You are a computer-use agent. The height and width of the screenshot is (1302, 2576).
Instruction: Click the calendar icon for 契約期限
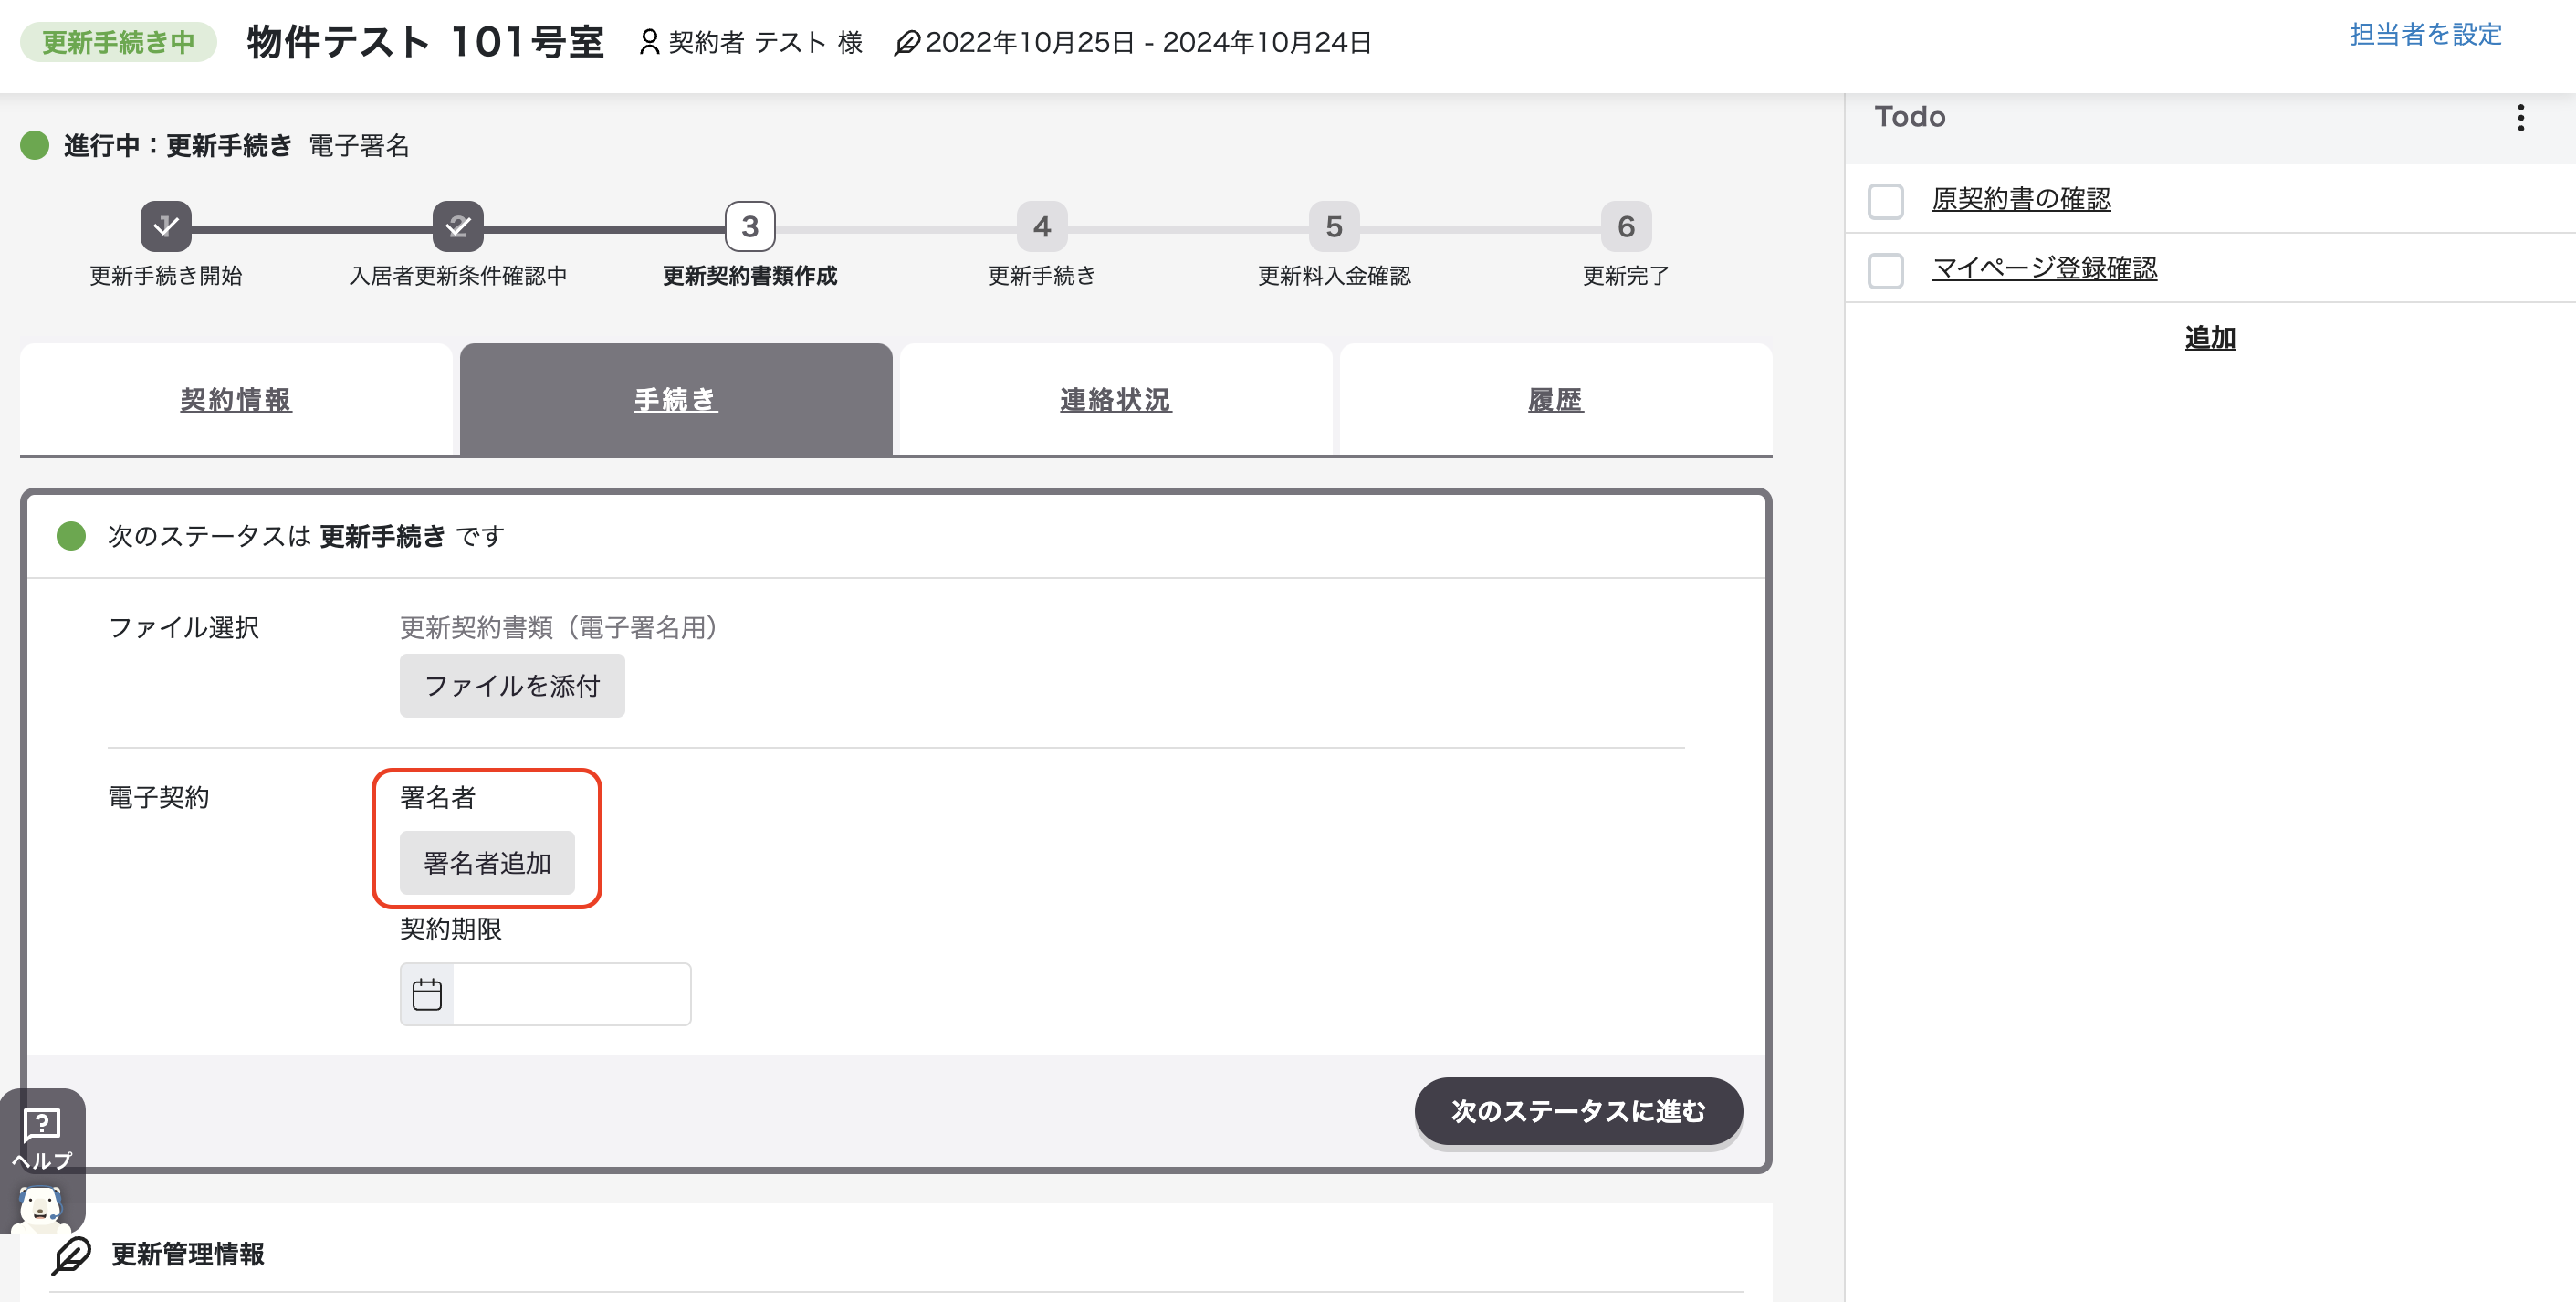[427, 994]
